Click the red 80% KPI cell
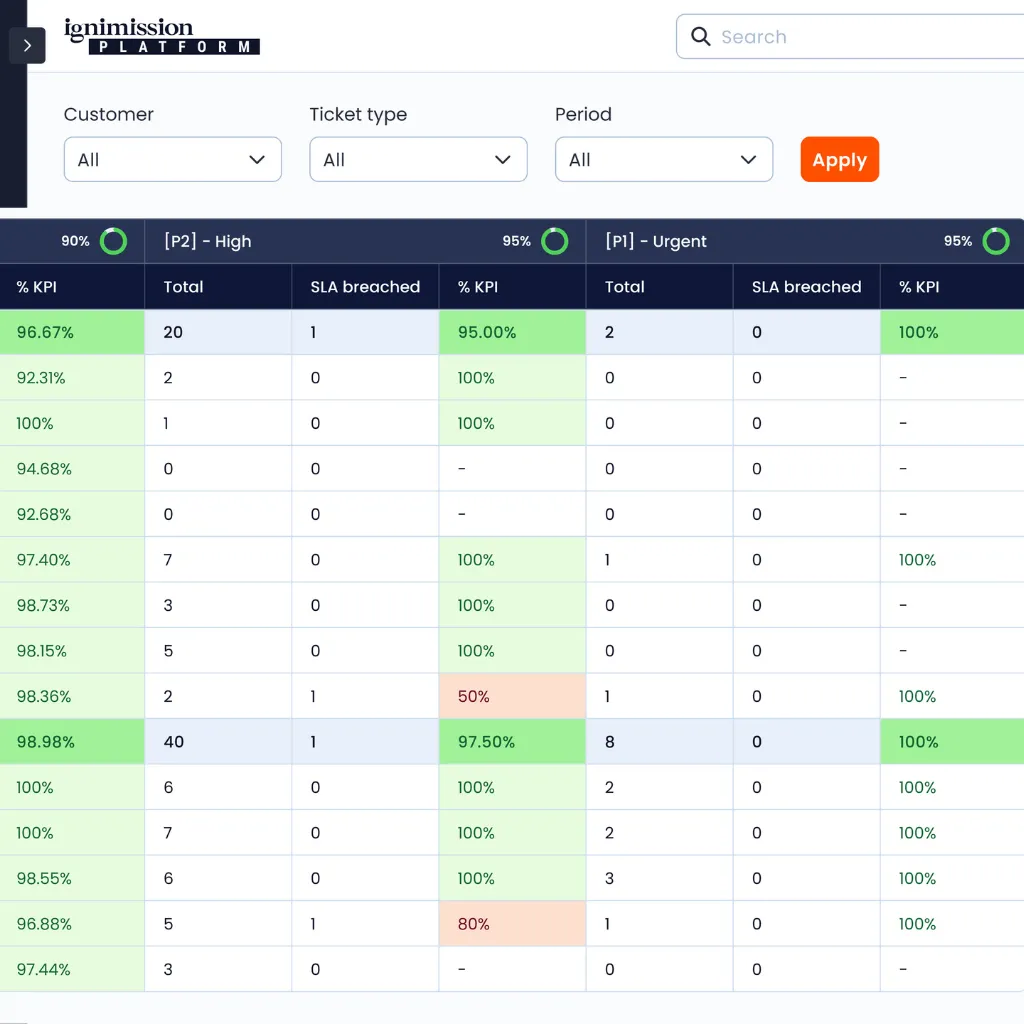Viewport: 1024px width, 1024px height. 512,924
